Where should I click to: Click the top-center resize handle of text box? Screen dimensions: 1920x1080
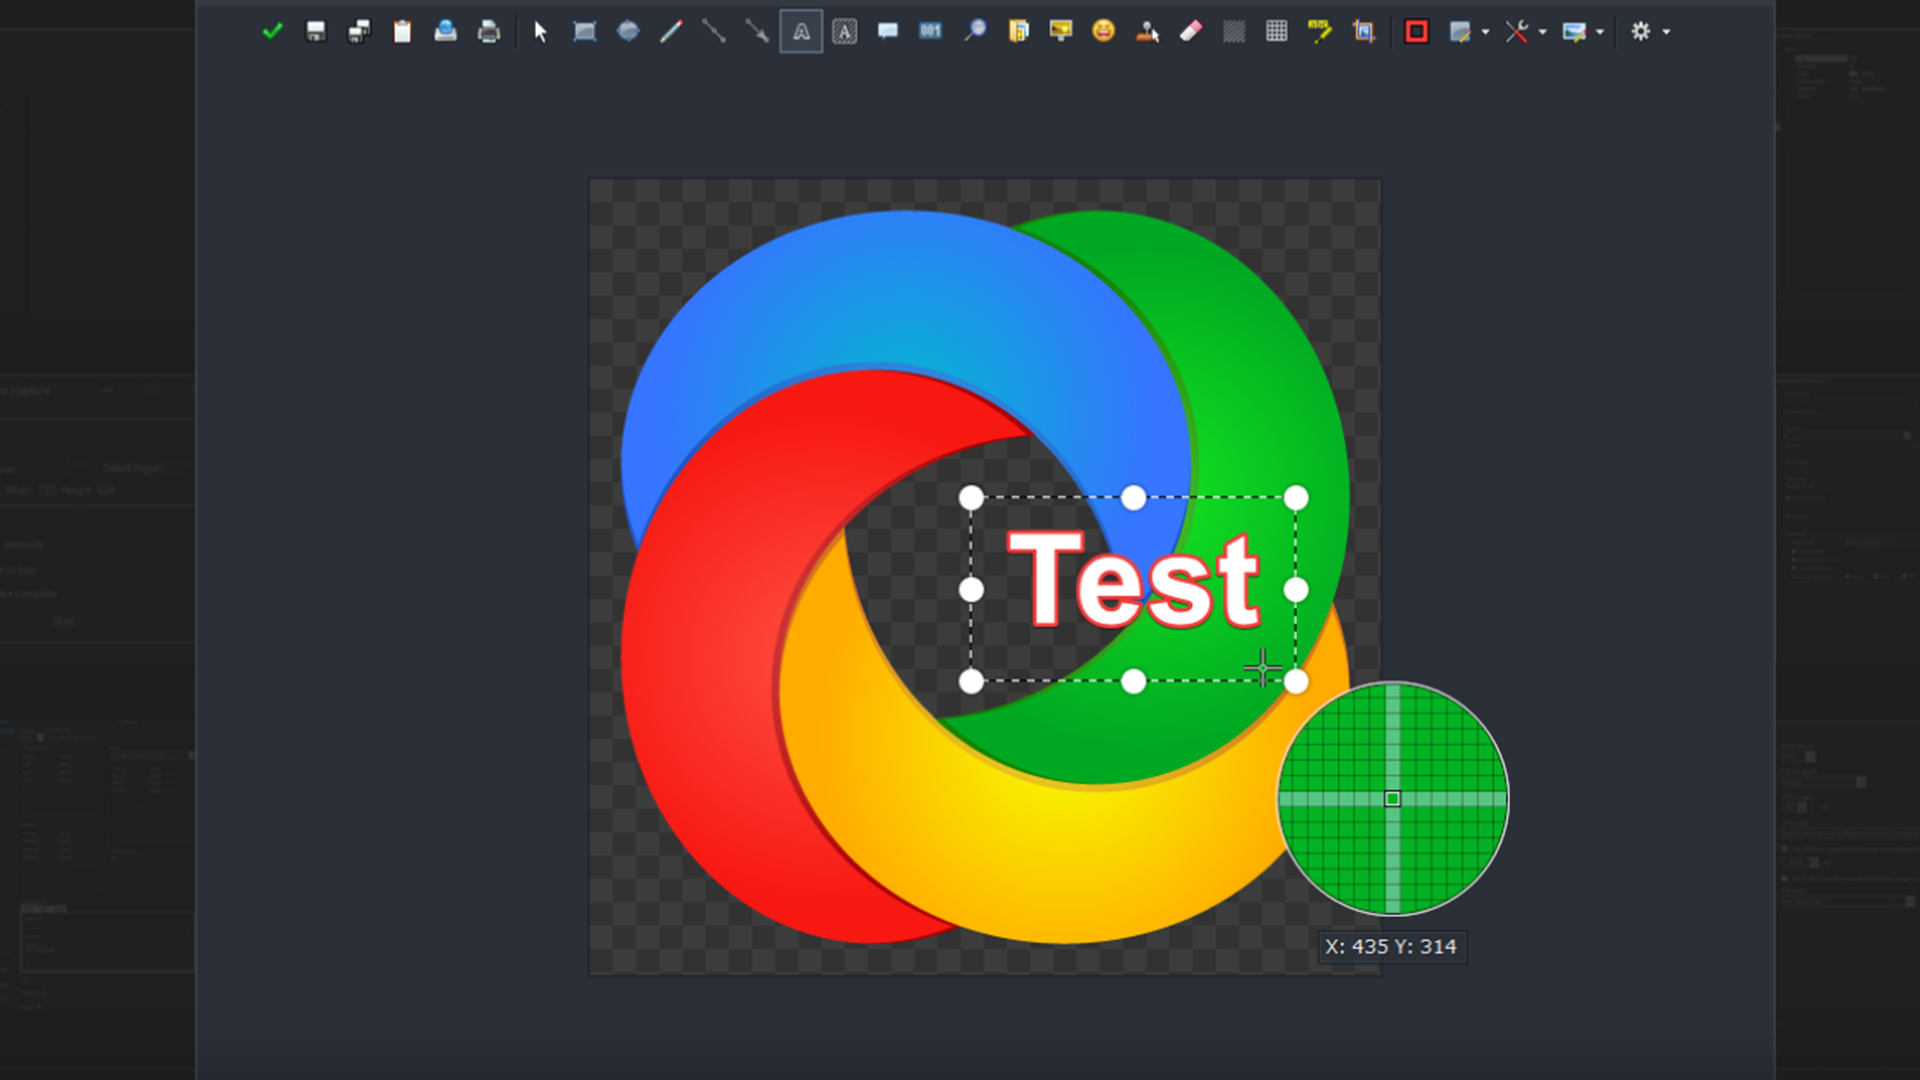tap(1133, 498)
